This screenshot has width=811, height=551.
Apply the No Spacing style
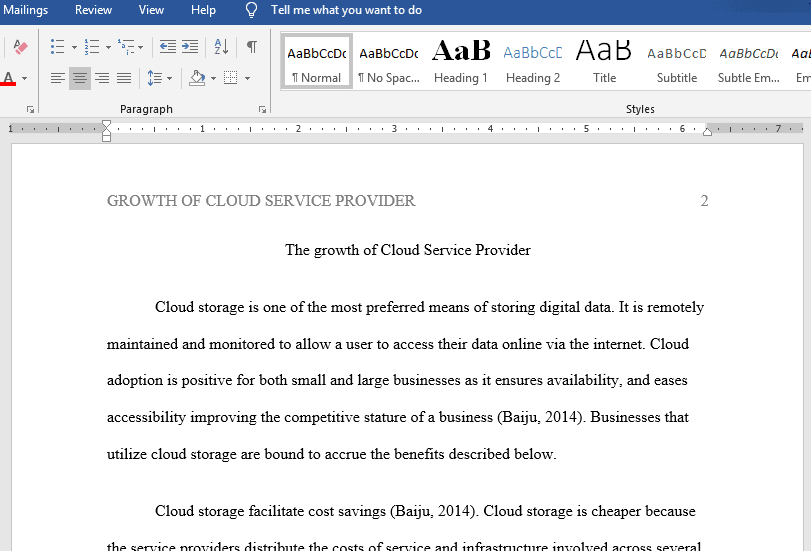coord(389,62)
